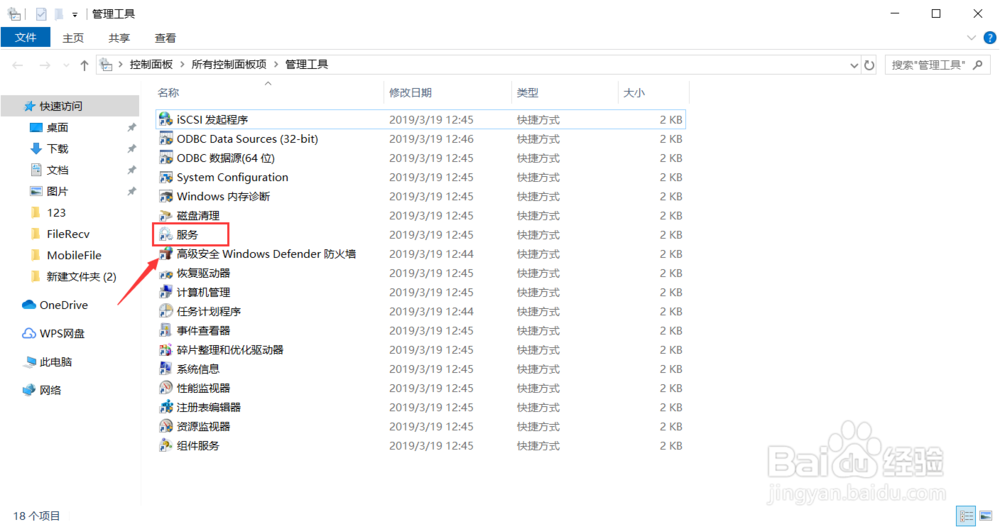The width and height of the screenshot is (1000, 527).
Task: Switch to the 共享 ribbon tab
Action: click(119, 38)
